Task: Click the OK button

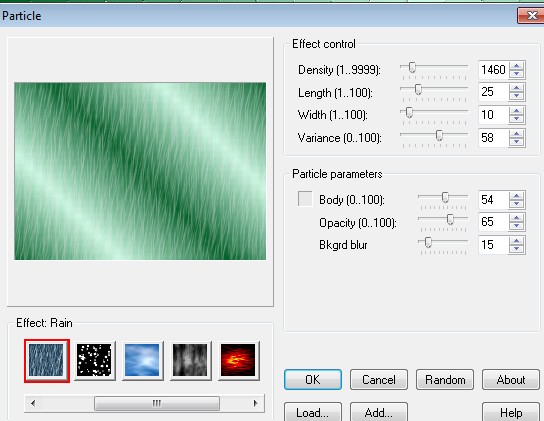Action: tap(313, 380)
